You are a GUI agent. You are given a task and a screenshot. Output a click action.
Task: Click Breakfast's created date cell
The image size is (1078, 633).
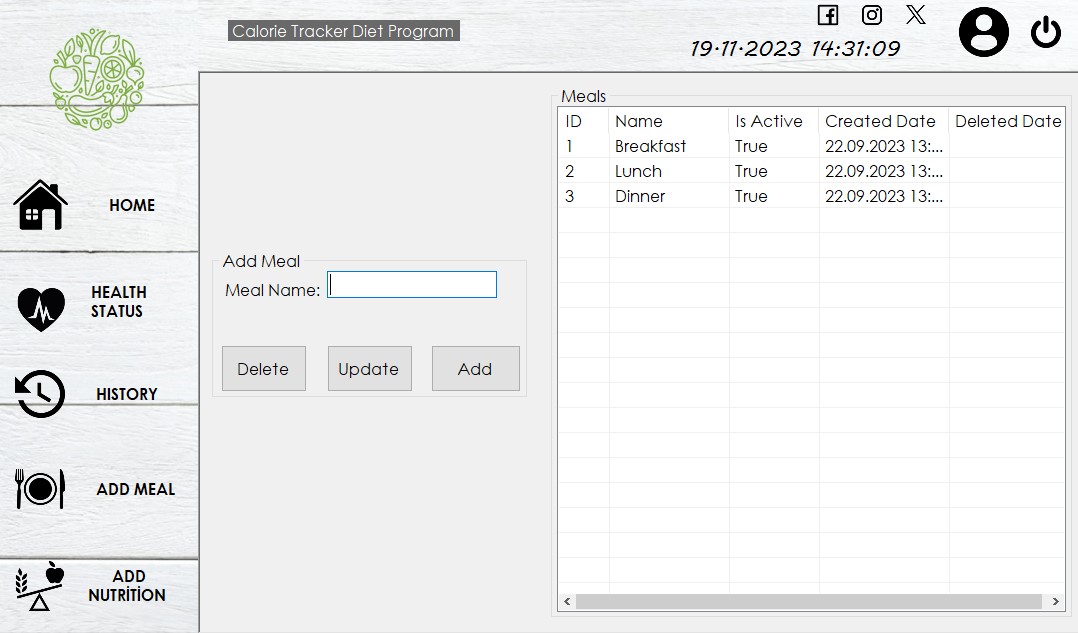(884, 146)
